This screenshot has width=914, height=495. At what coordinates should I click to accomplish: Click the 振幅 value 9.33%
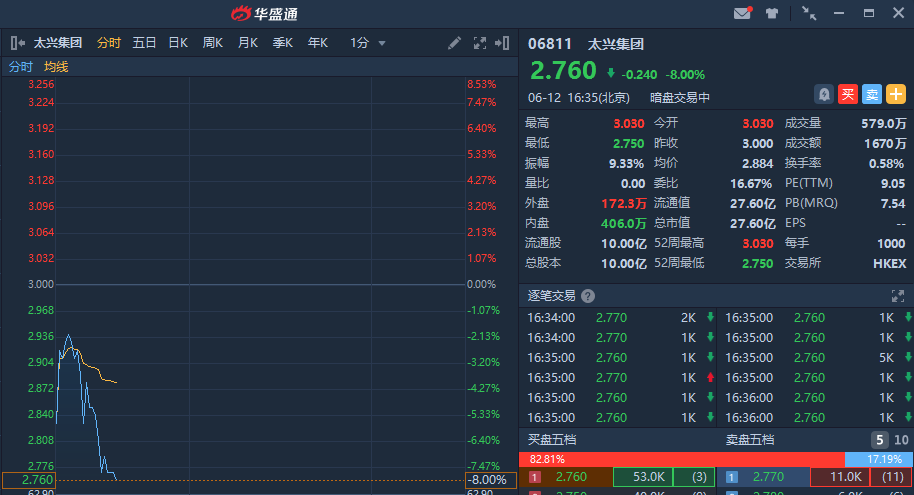coord(626,163)
